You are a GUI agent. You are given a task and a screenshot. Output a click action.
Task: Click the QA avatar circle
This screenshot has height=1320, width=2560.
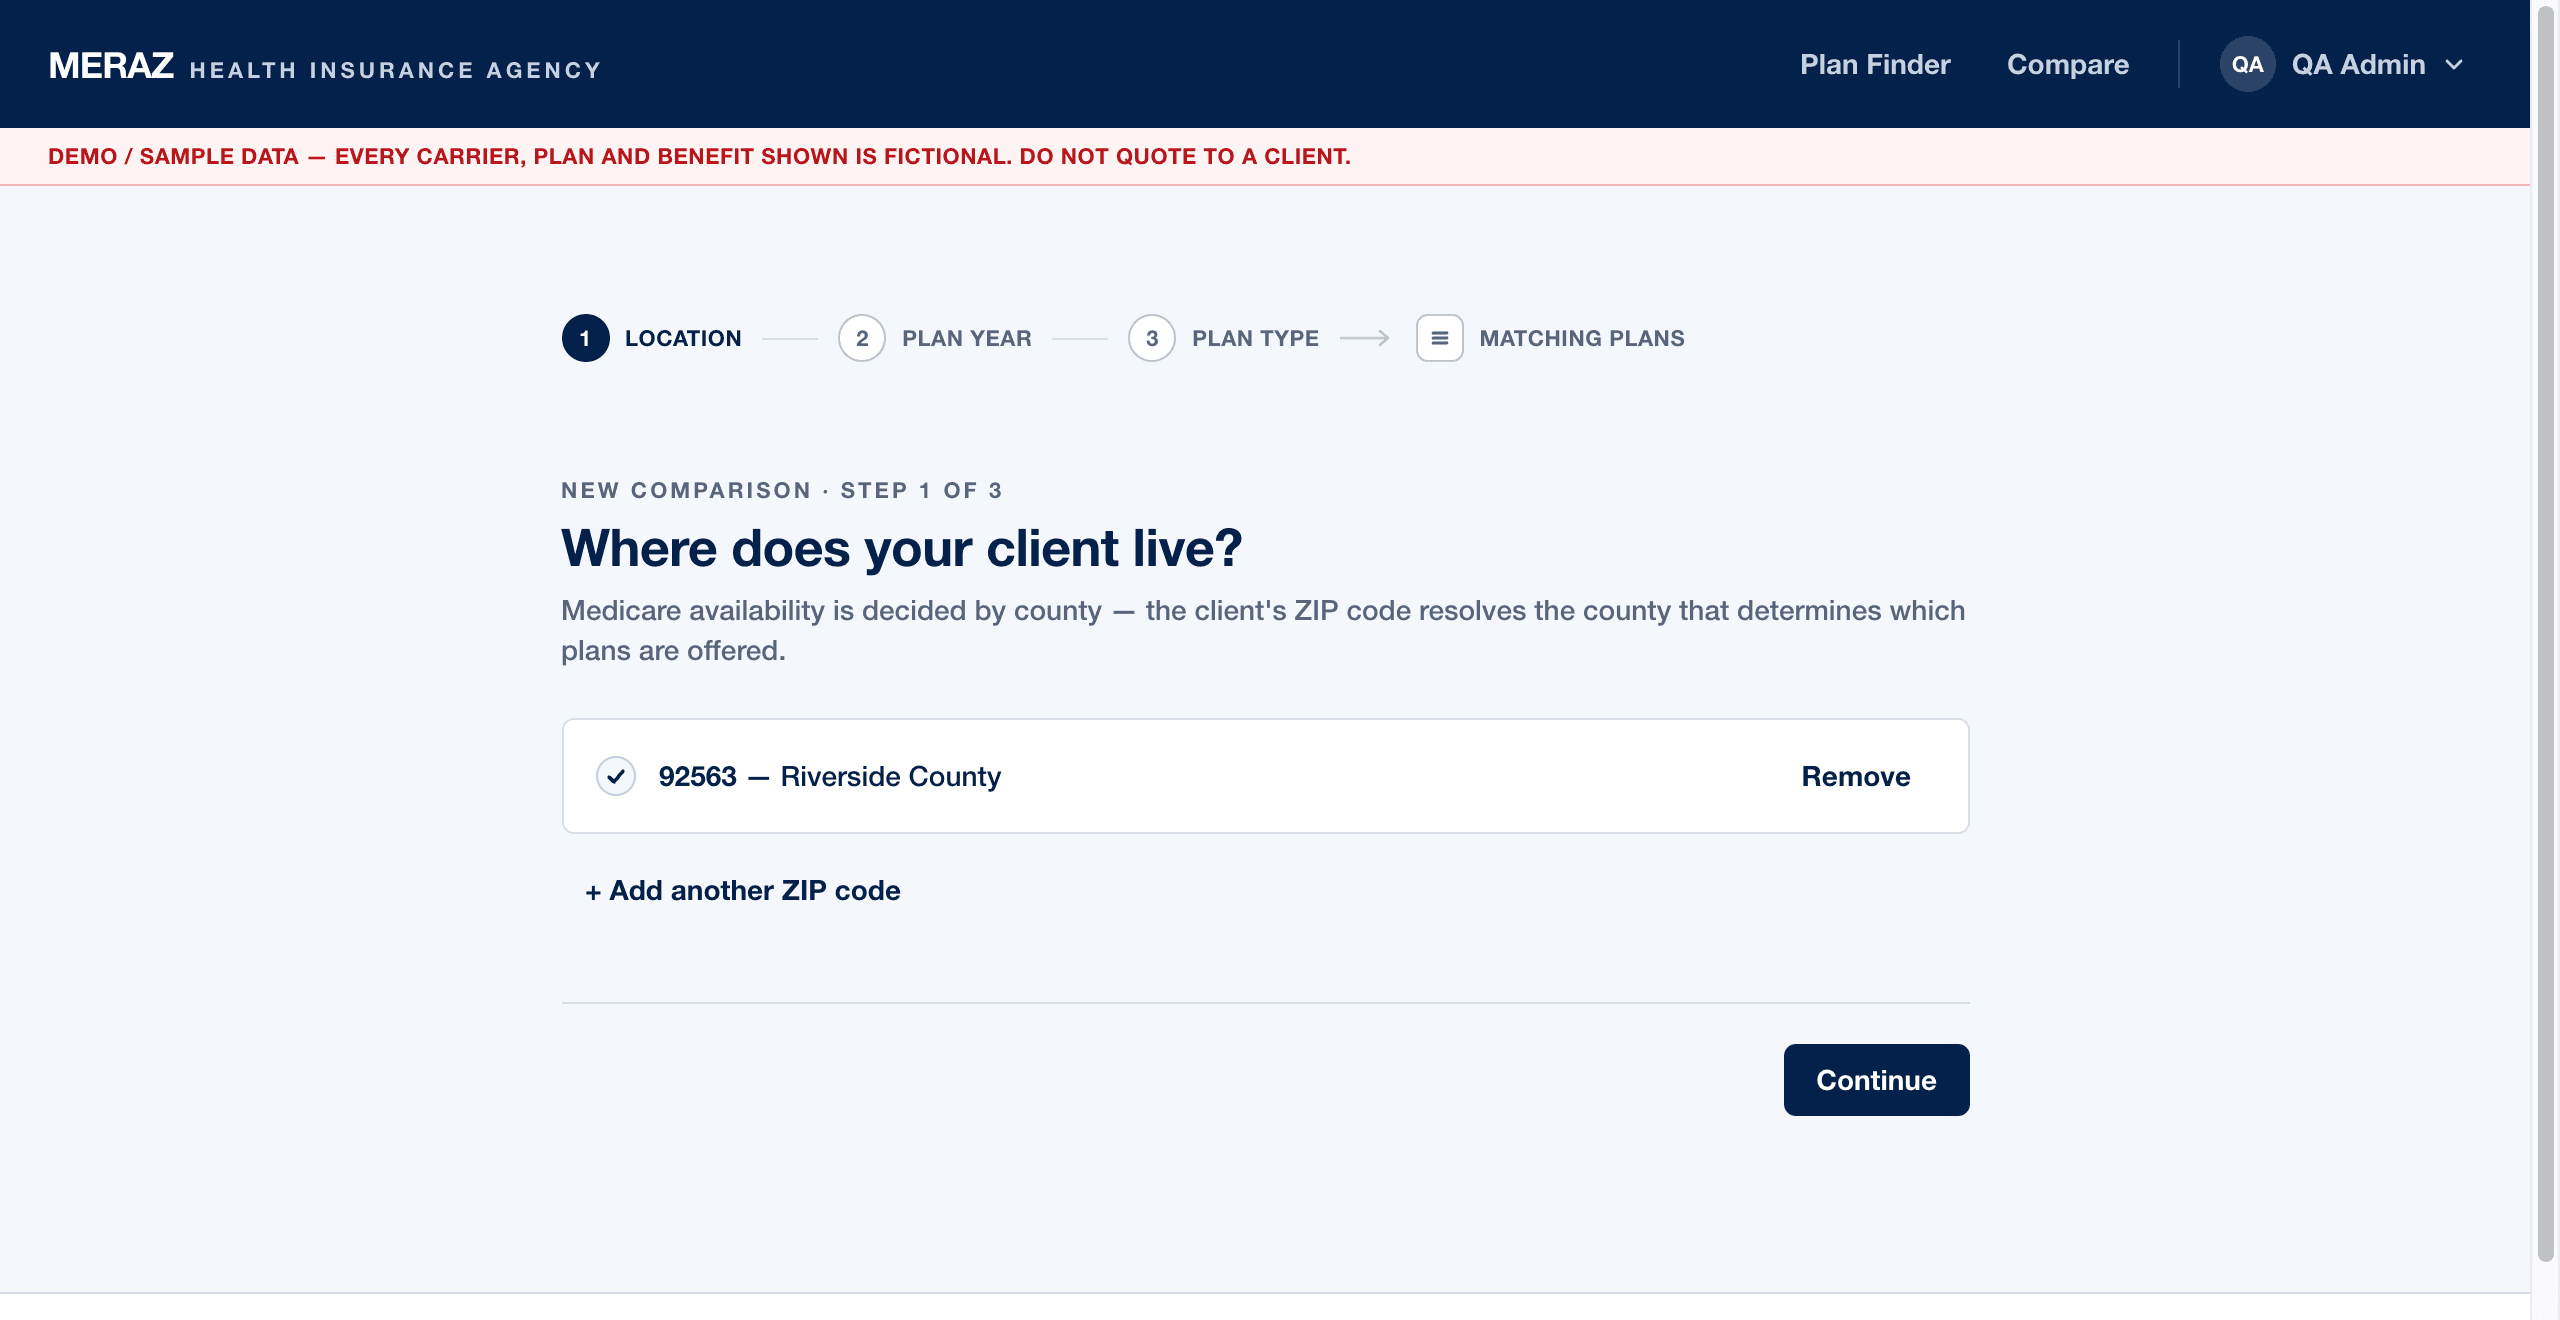pos(2247,64)
